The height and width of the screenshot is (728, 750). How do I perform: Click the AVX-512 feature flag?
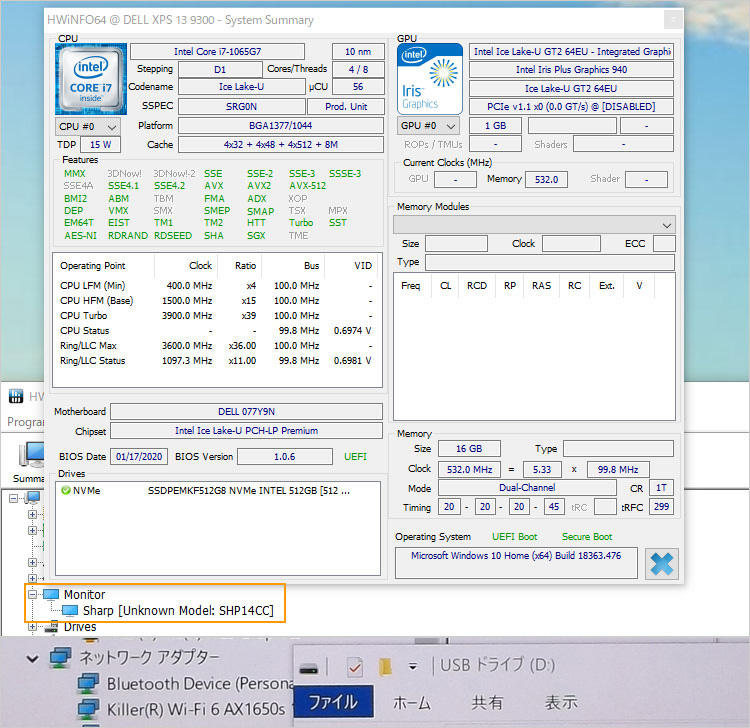308,186
